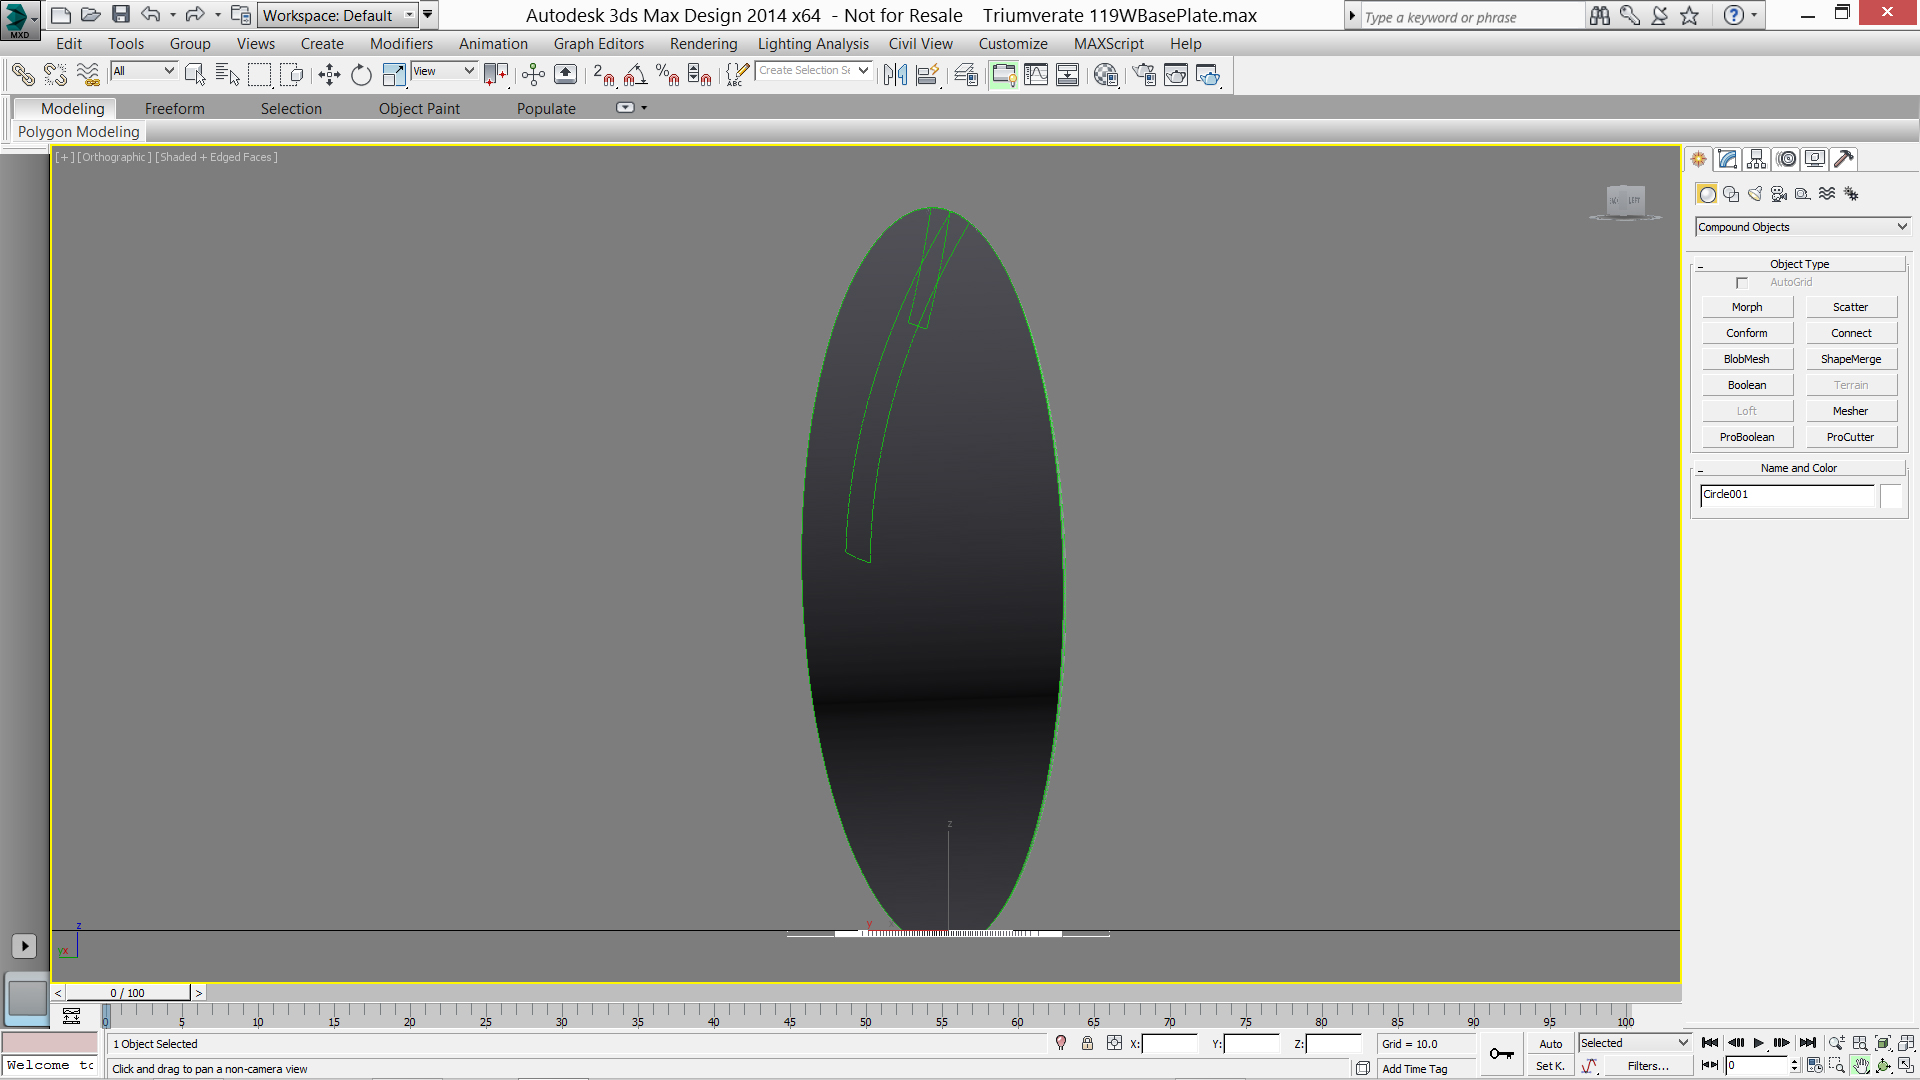Open the MAXScript menu
Viewport: 1920px width, 1080px height.
(1108, 44)
